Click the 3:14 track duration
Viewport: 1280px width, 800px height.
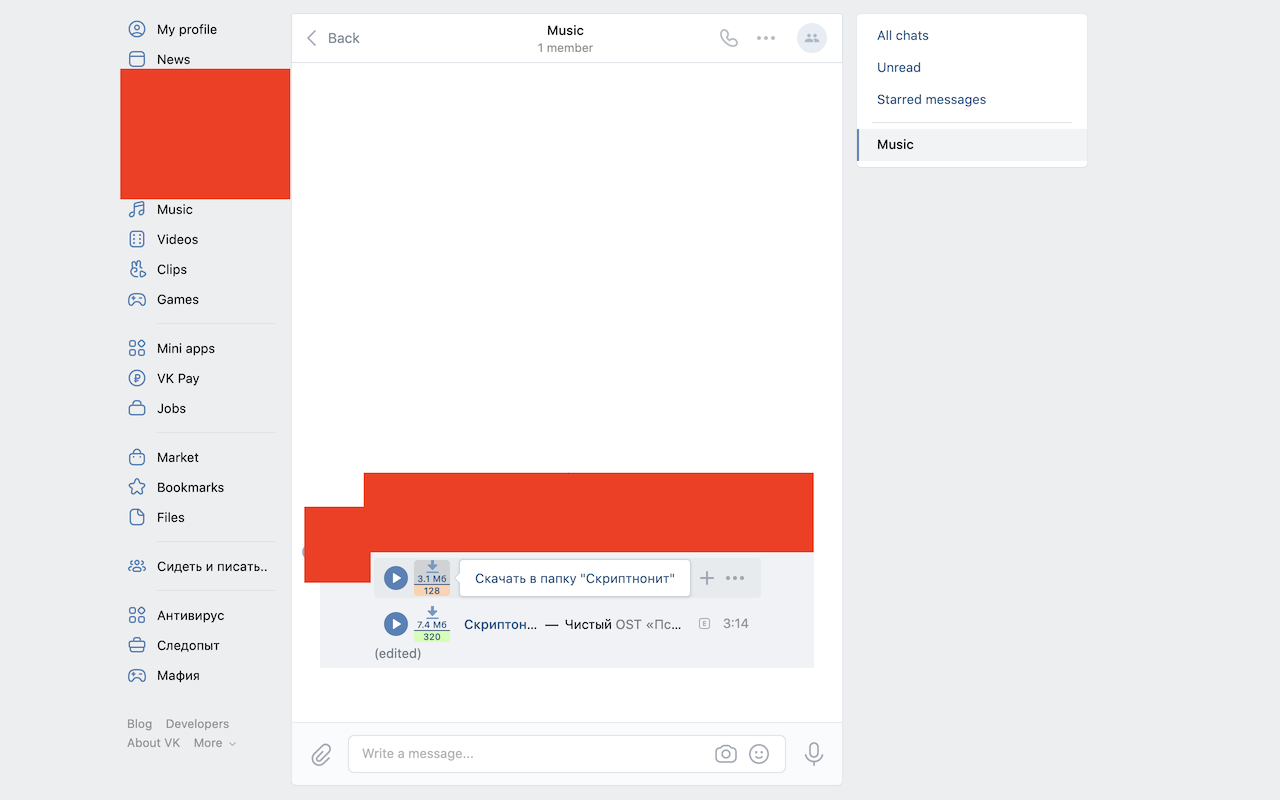736,624
